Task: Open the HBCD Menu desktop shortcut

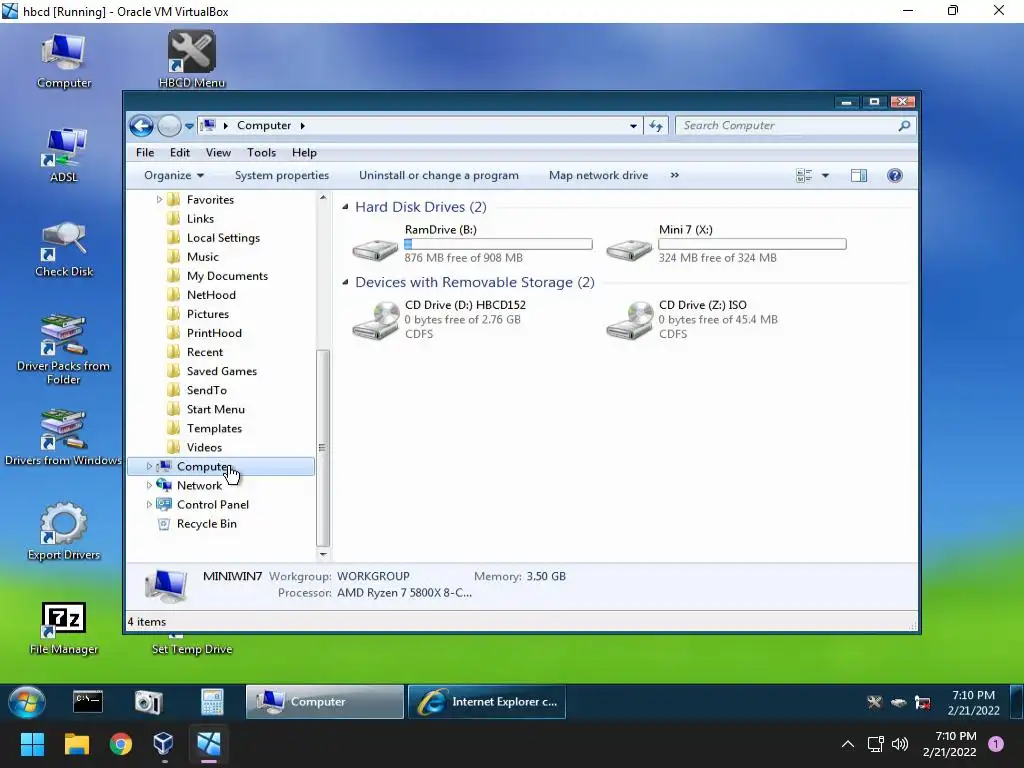Action: (191, 60)
